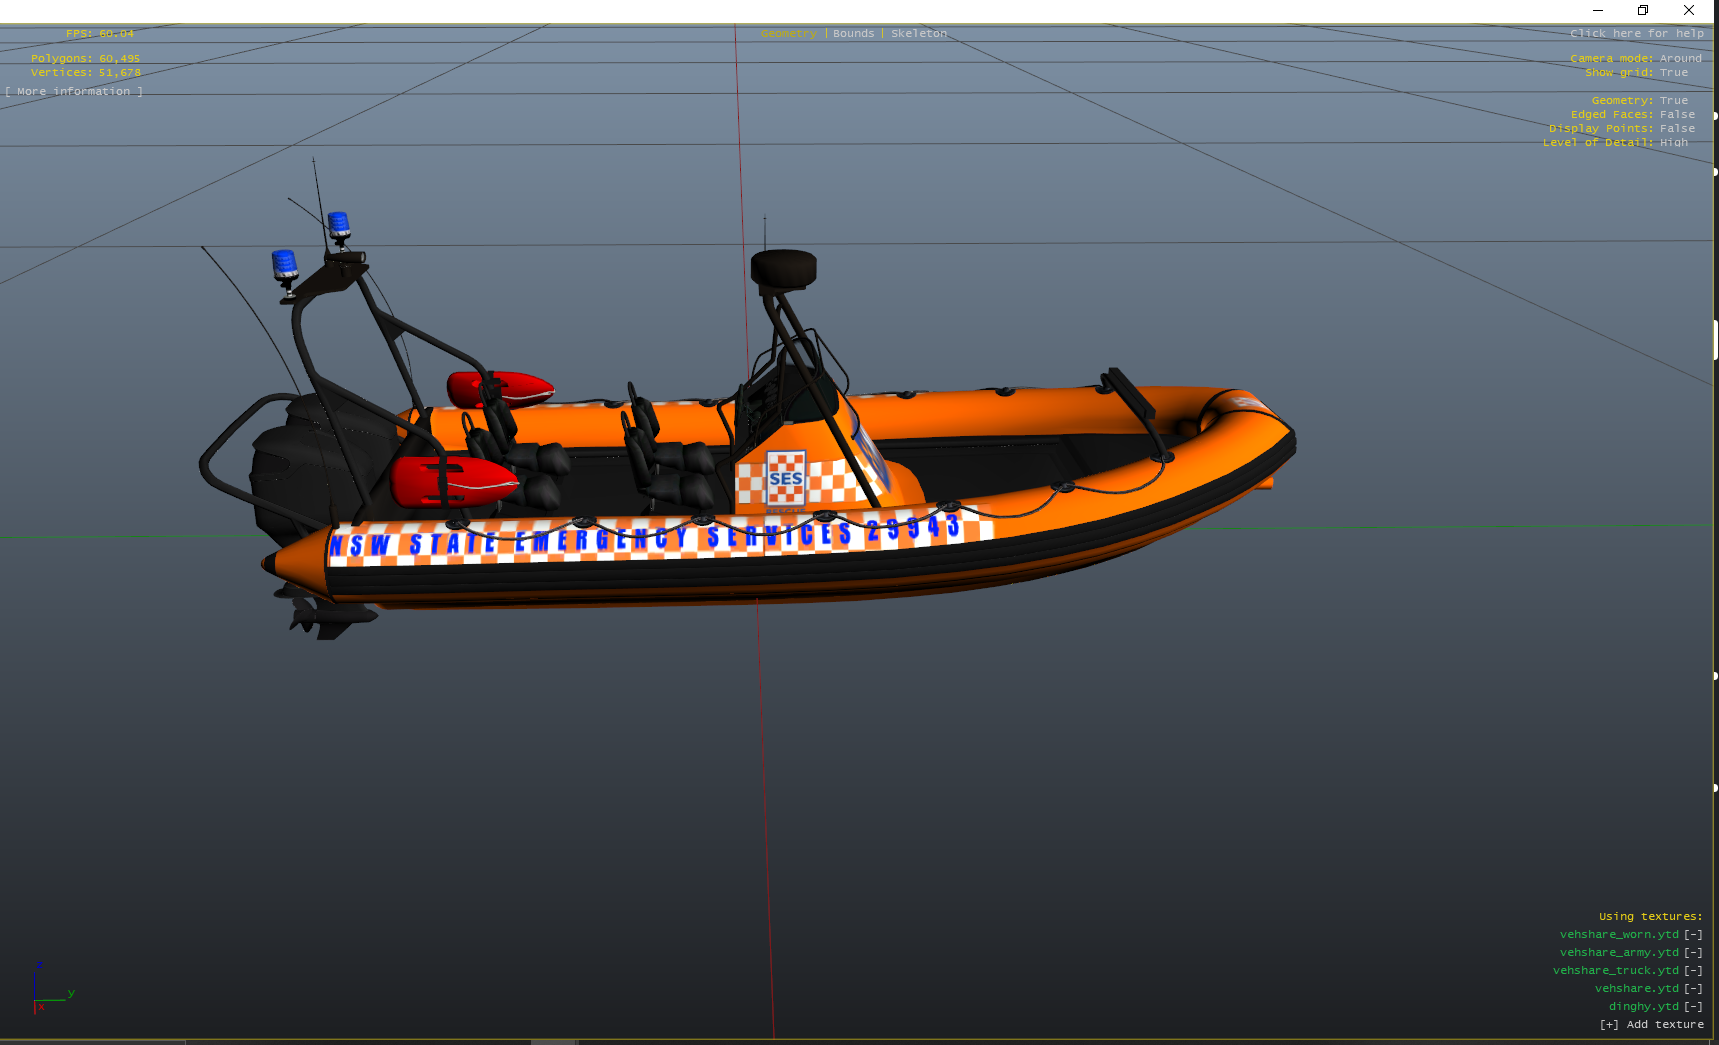
Task: Remove the dinghy.ytd texture
Action: [1693, 1007]
